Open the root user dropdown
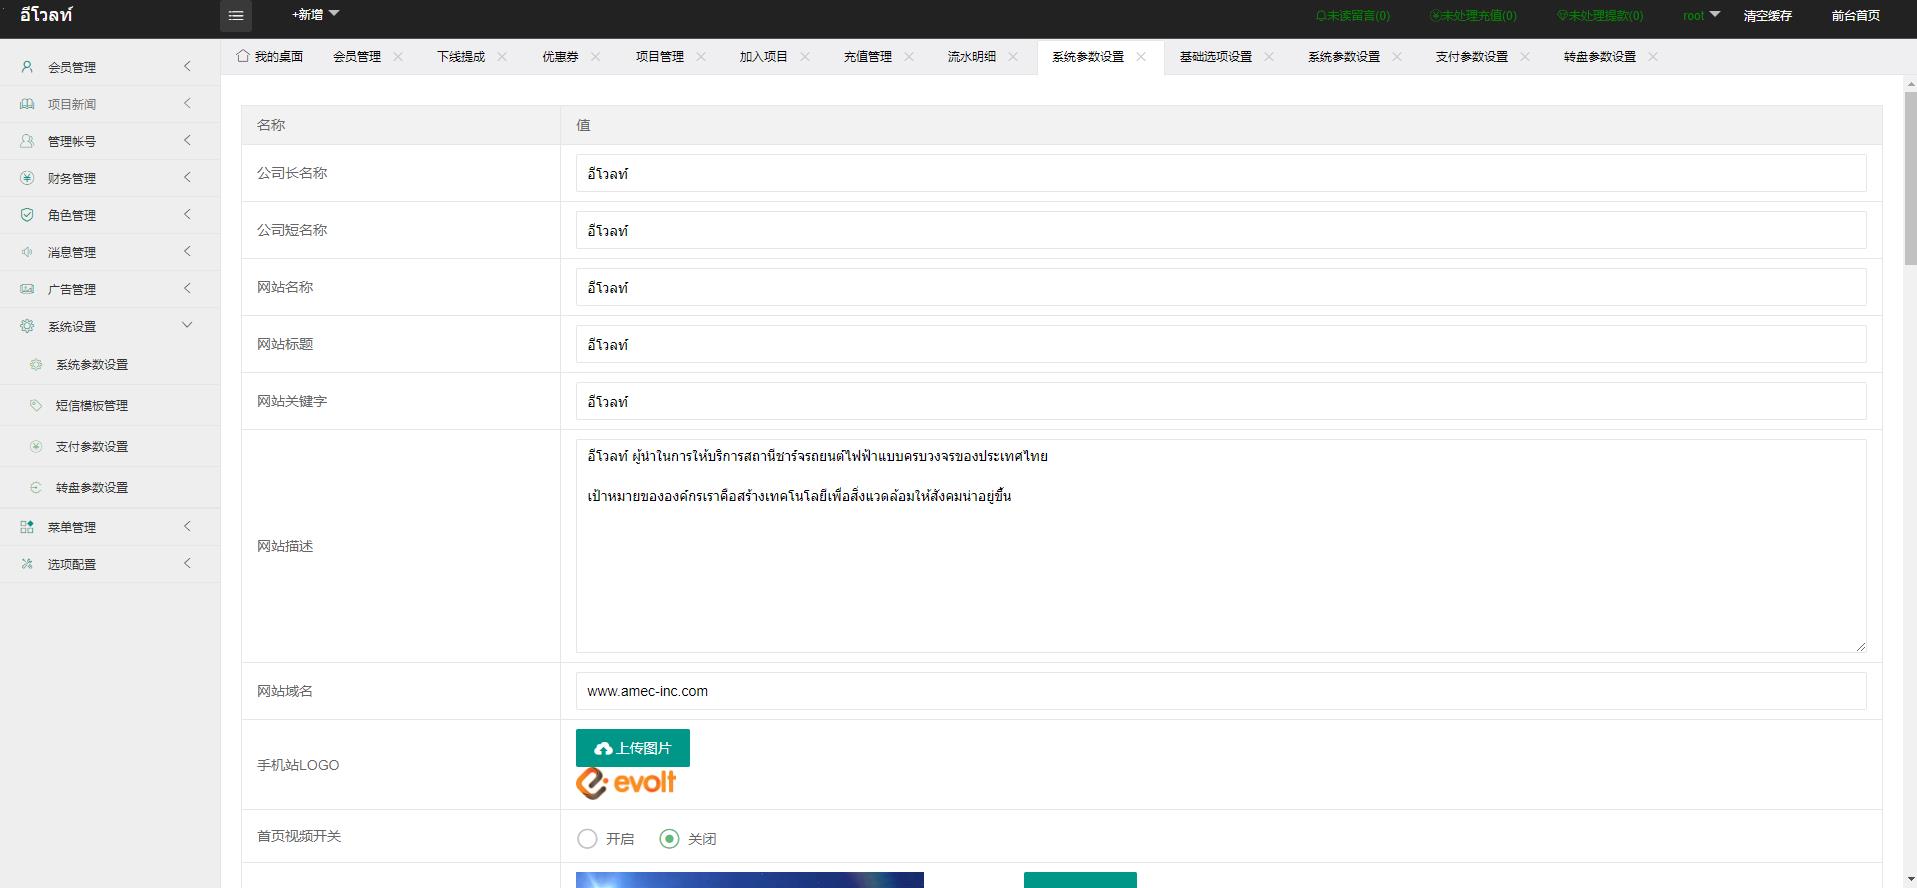1917x888 pixels. pyautogui.click(x=1700, y=15)
